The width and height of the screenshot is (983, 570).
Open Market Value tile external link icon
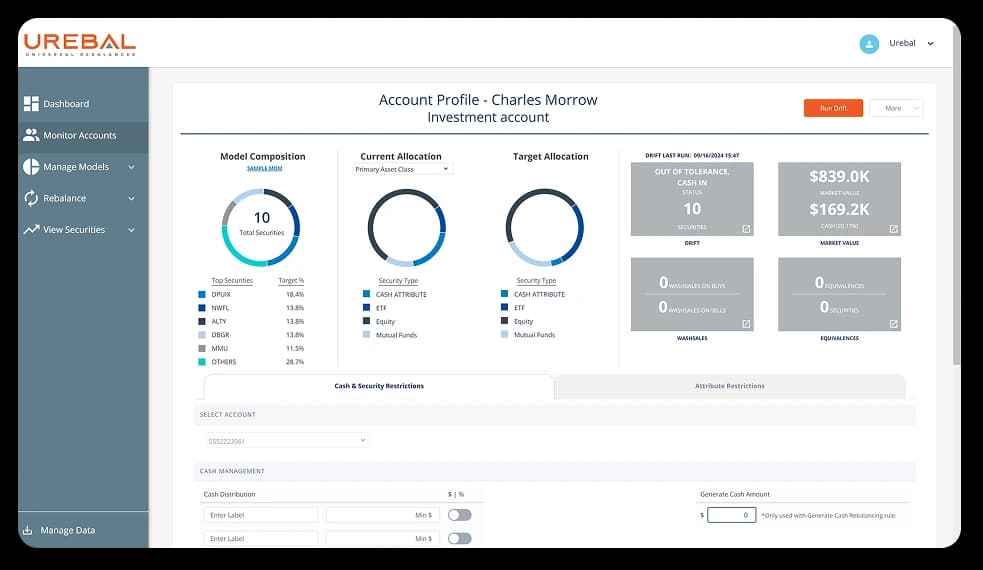coord(893,229)
